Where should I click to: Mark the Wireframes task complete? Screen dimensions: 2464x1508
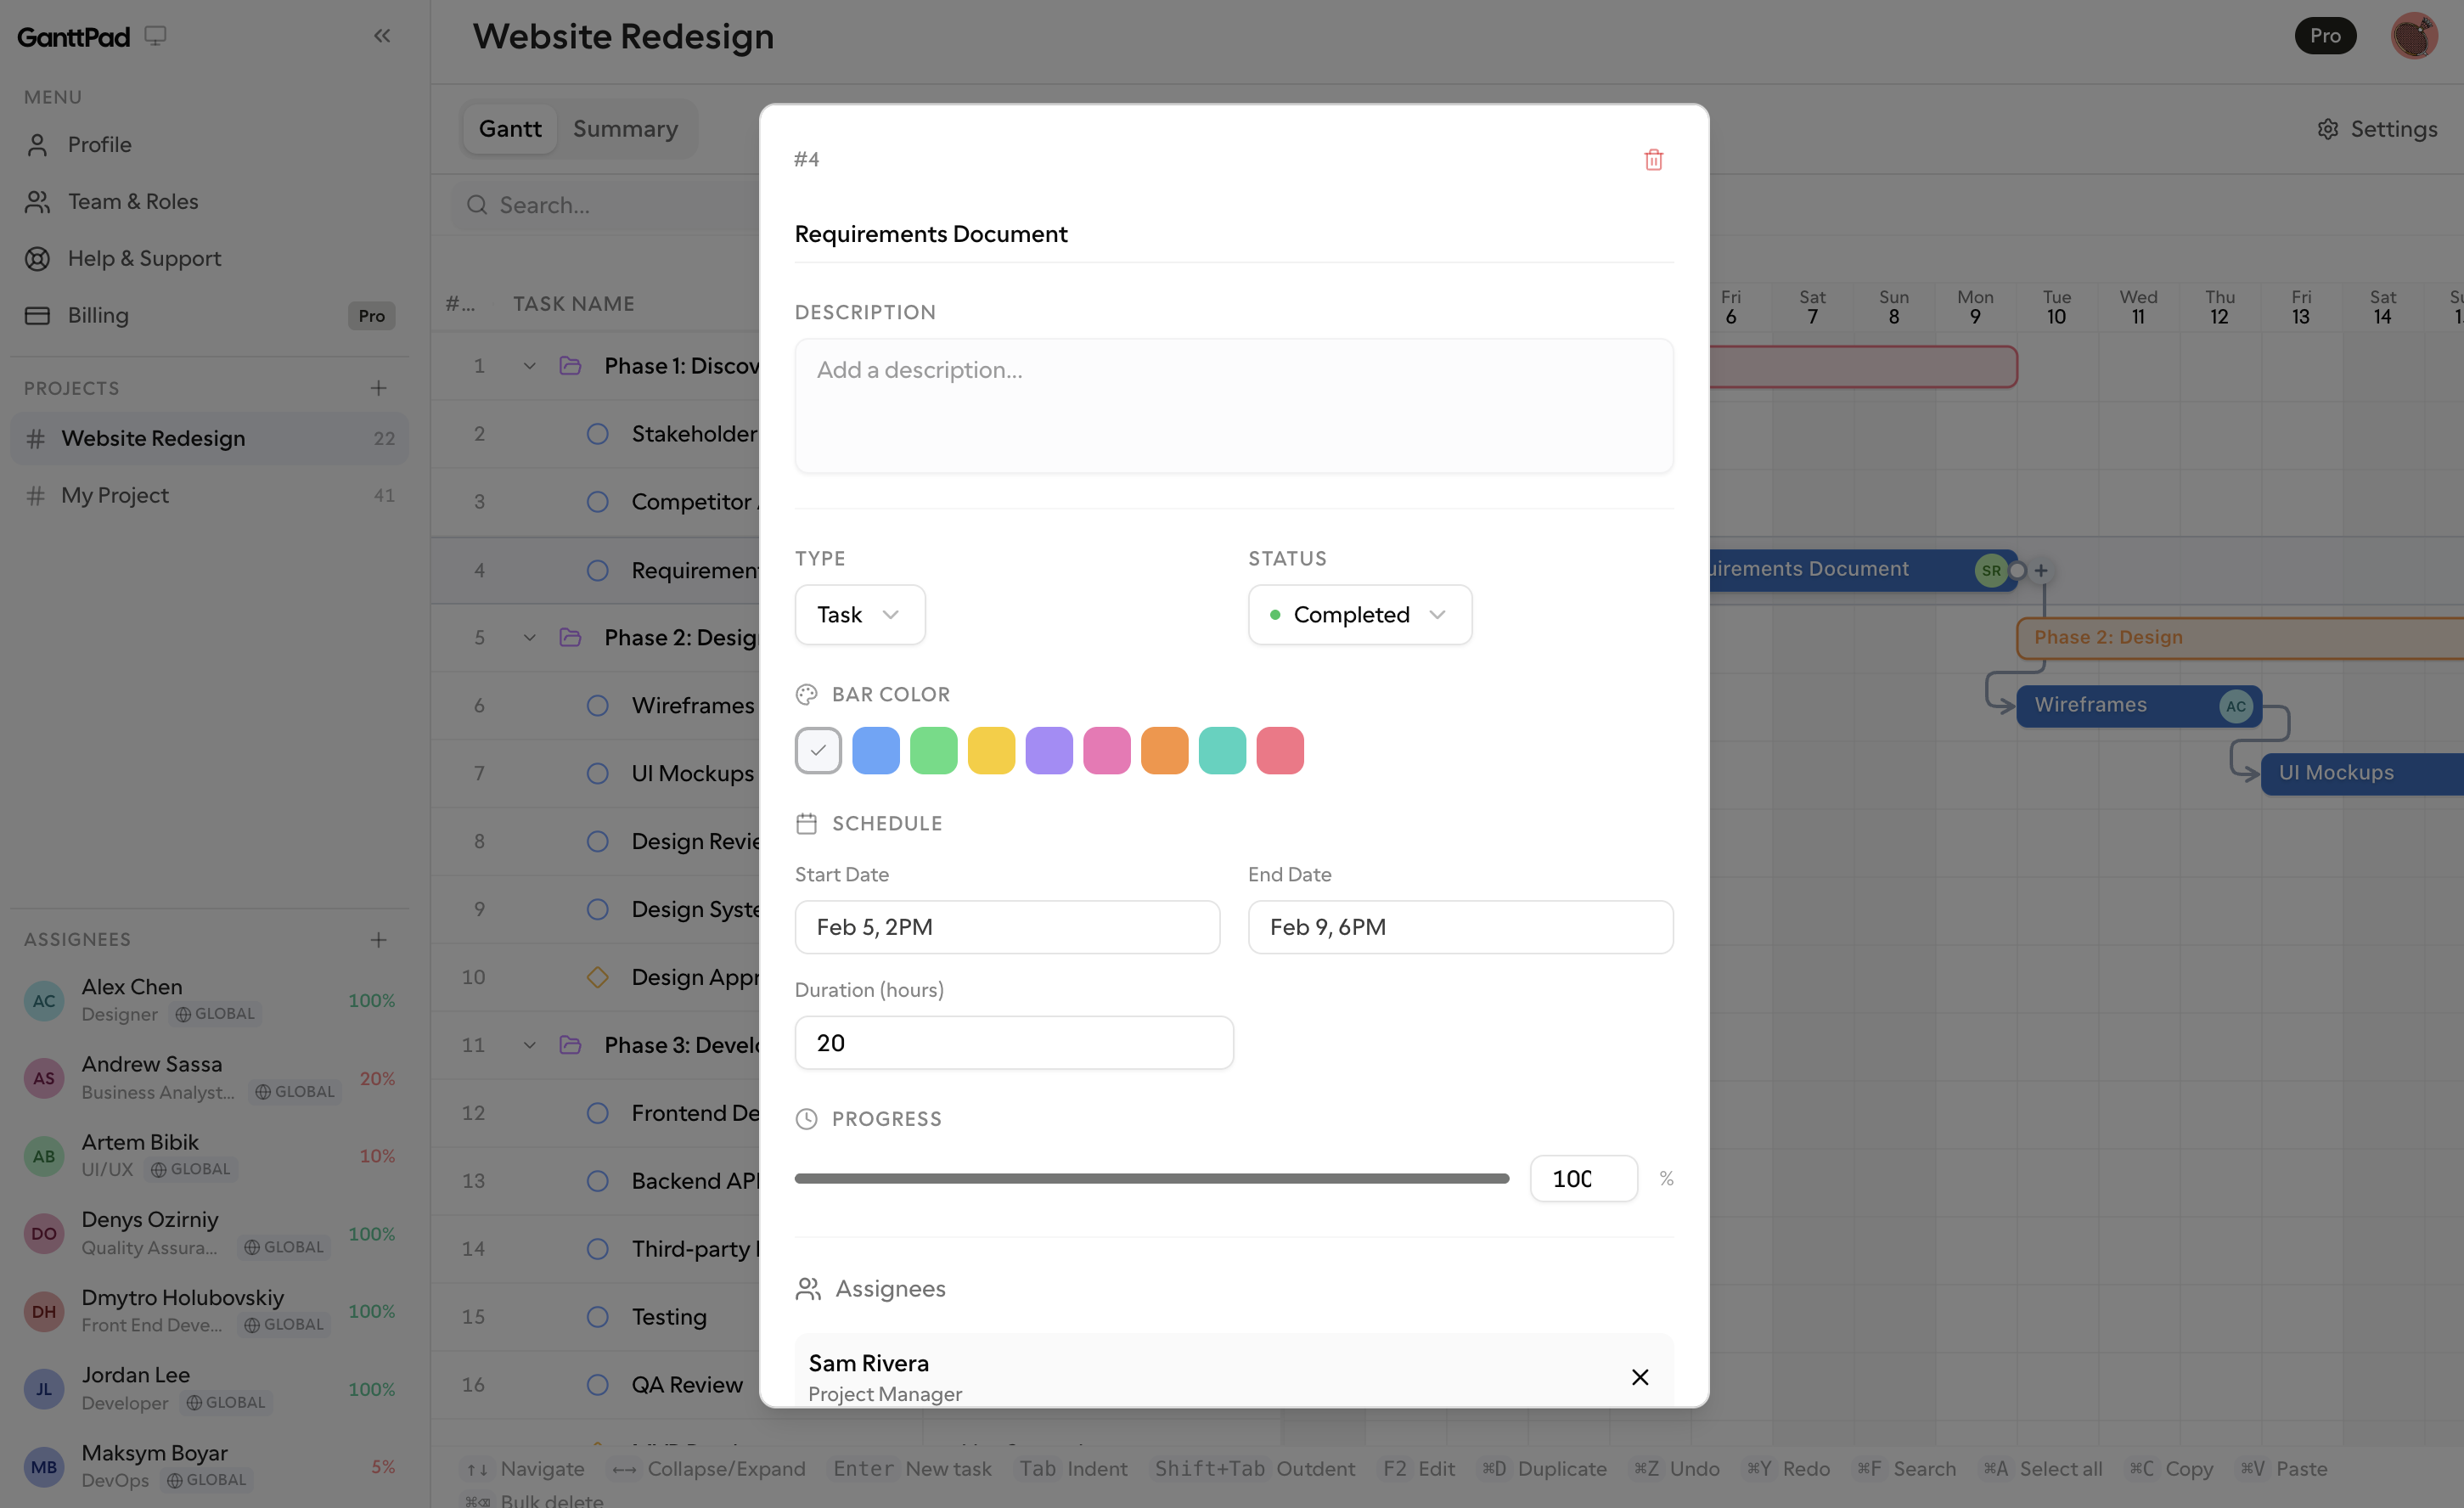click(597, 705)
